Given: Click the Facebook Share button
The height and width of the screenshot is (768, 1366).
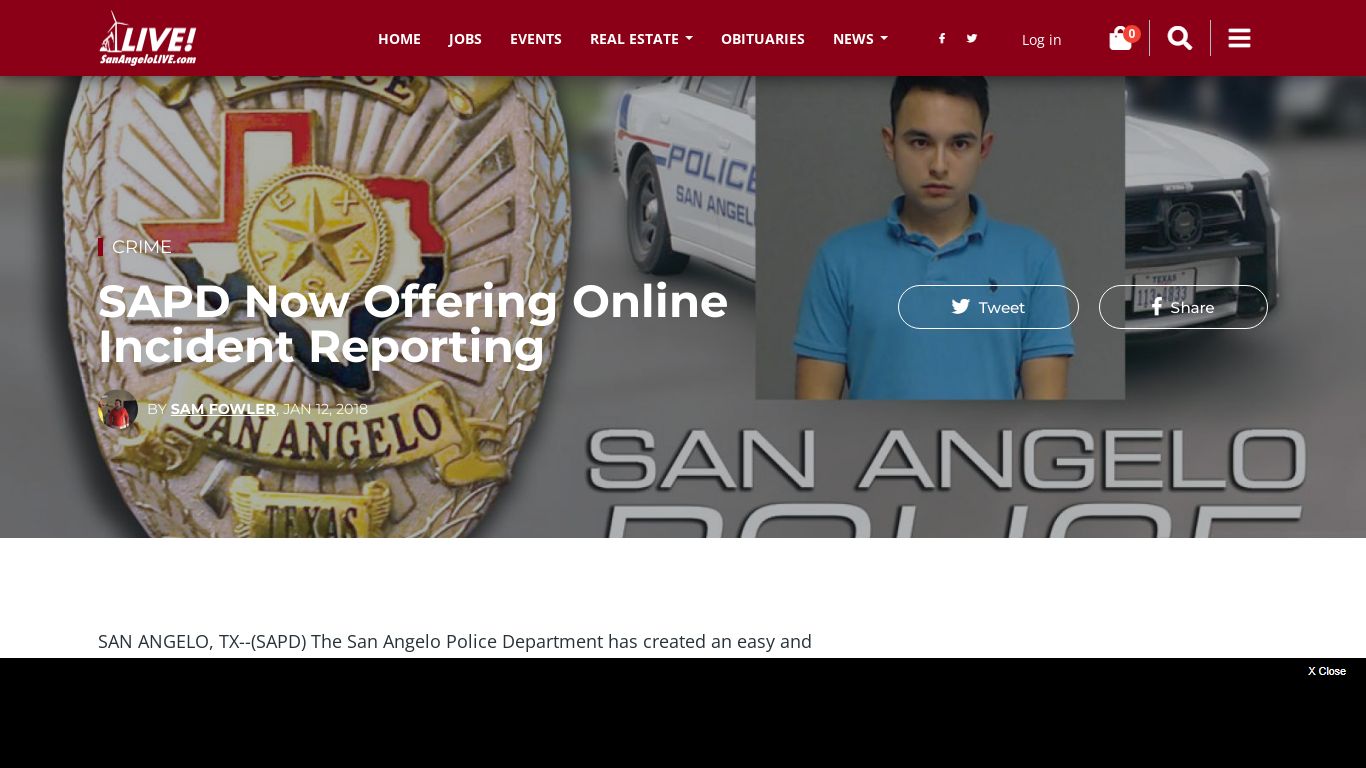Looking at the screenshot, I should pos(1183,307).
